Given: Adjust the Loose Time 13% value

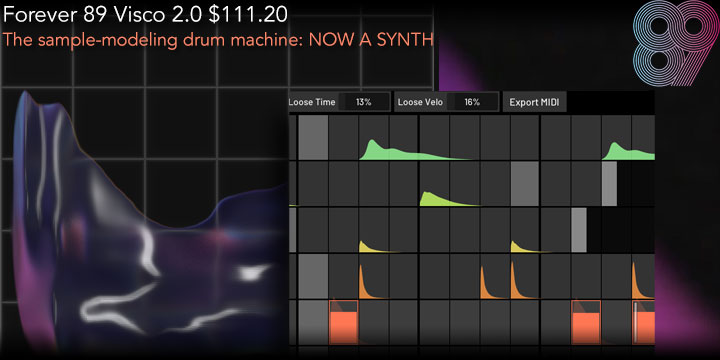Looking at the screenshot, I should [364, 102].
